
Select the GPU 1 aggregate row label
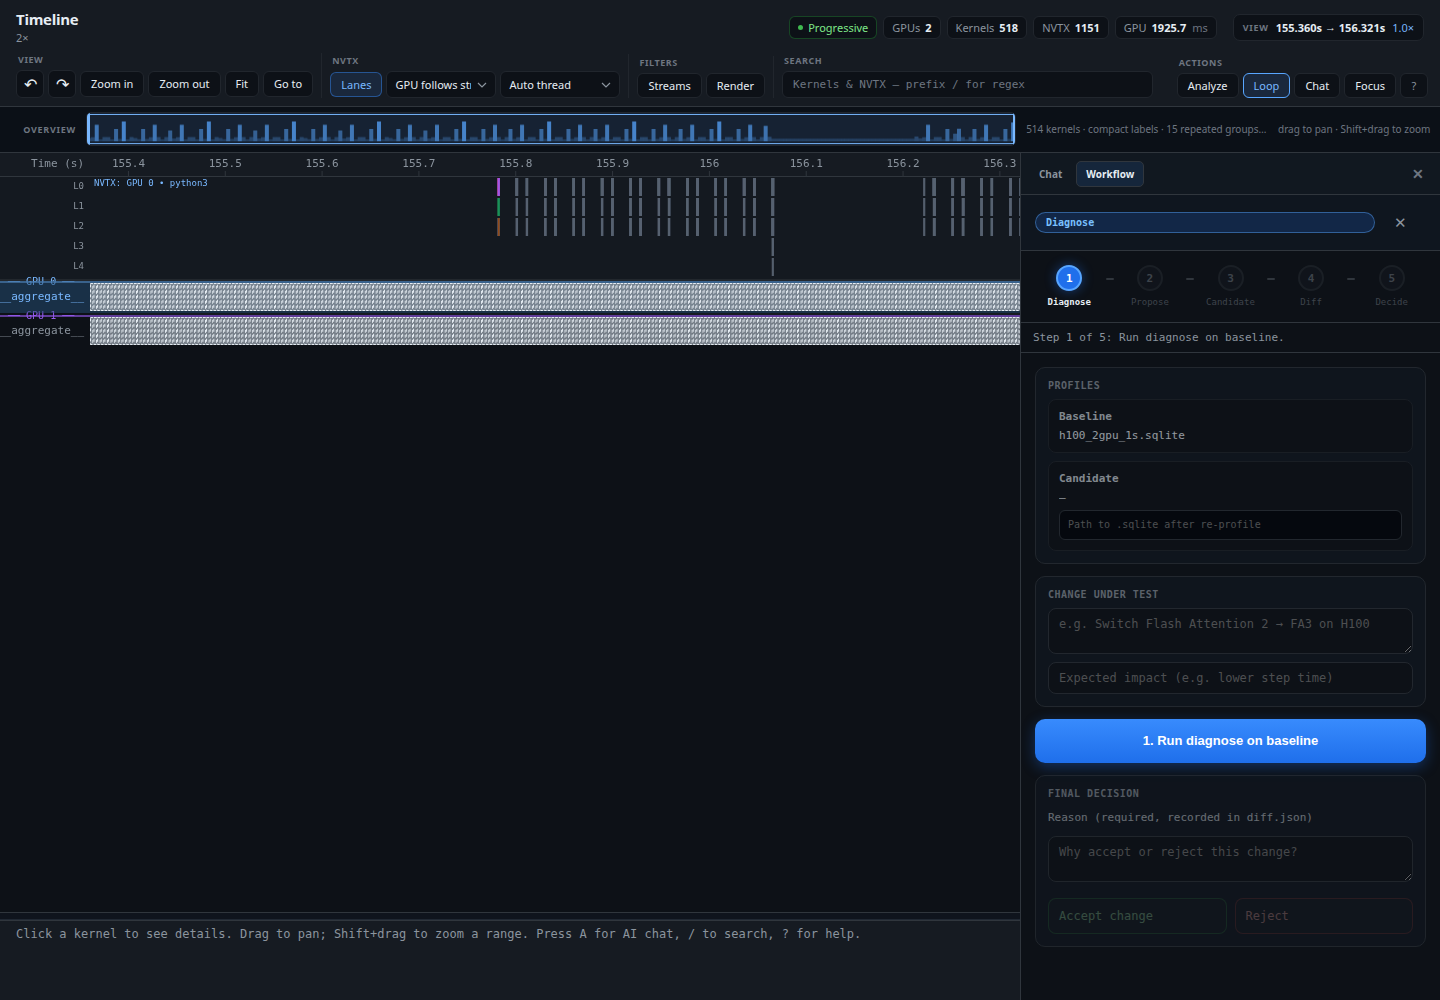[42, 330]
